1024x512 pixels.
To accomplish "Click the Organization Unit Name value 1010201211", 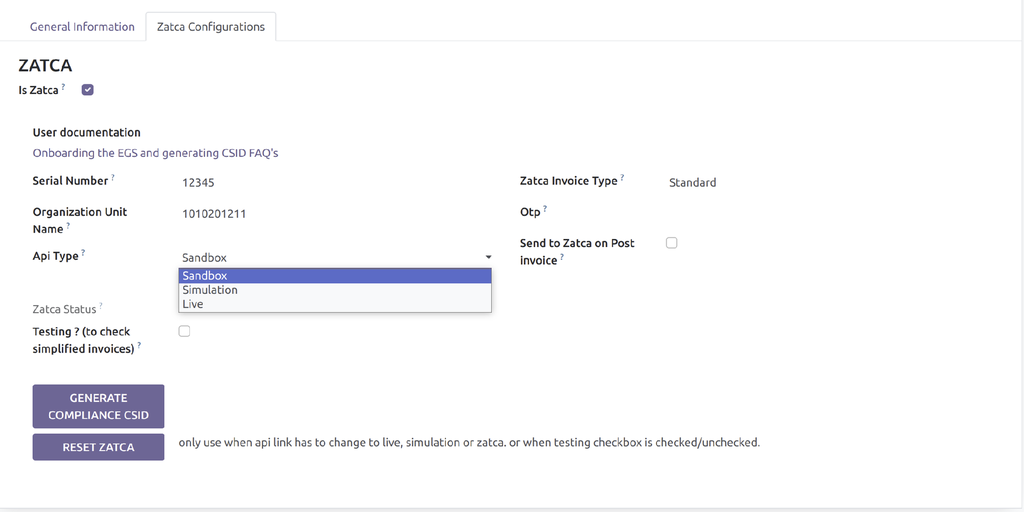I will [x=214, y=214].
